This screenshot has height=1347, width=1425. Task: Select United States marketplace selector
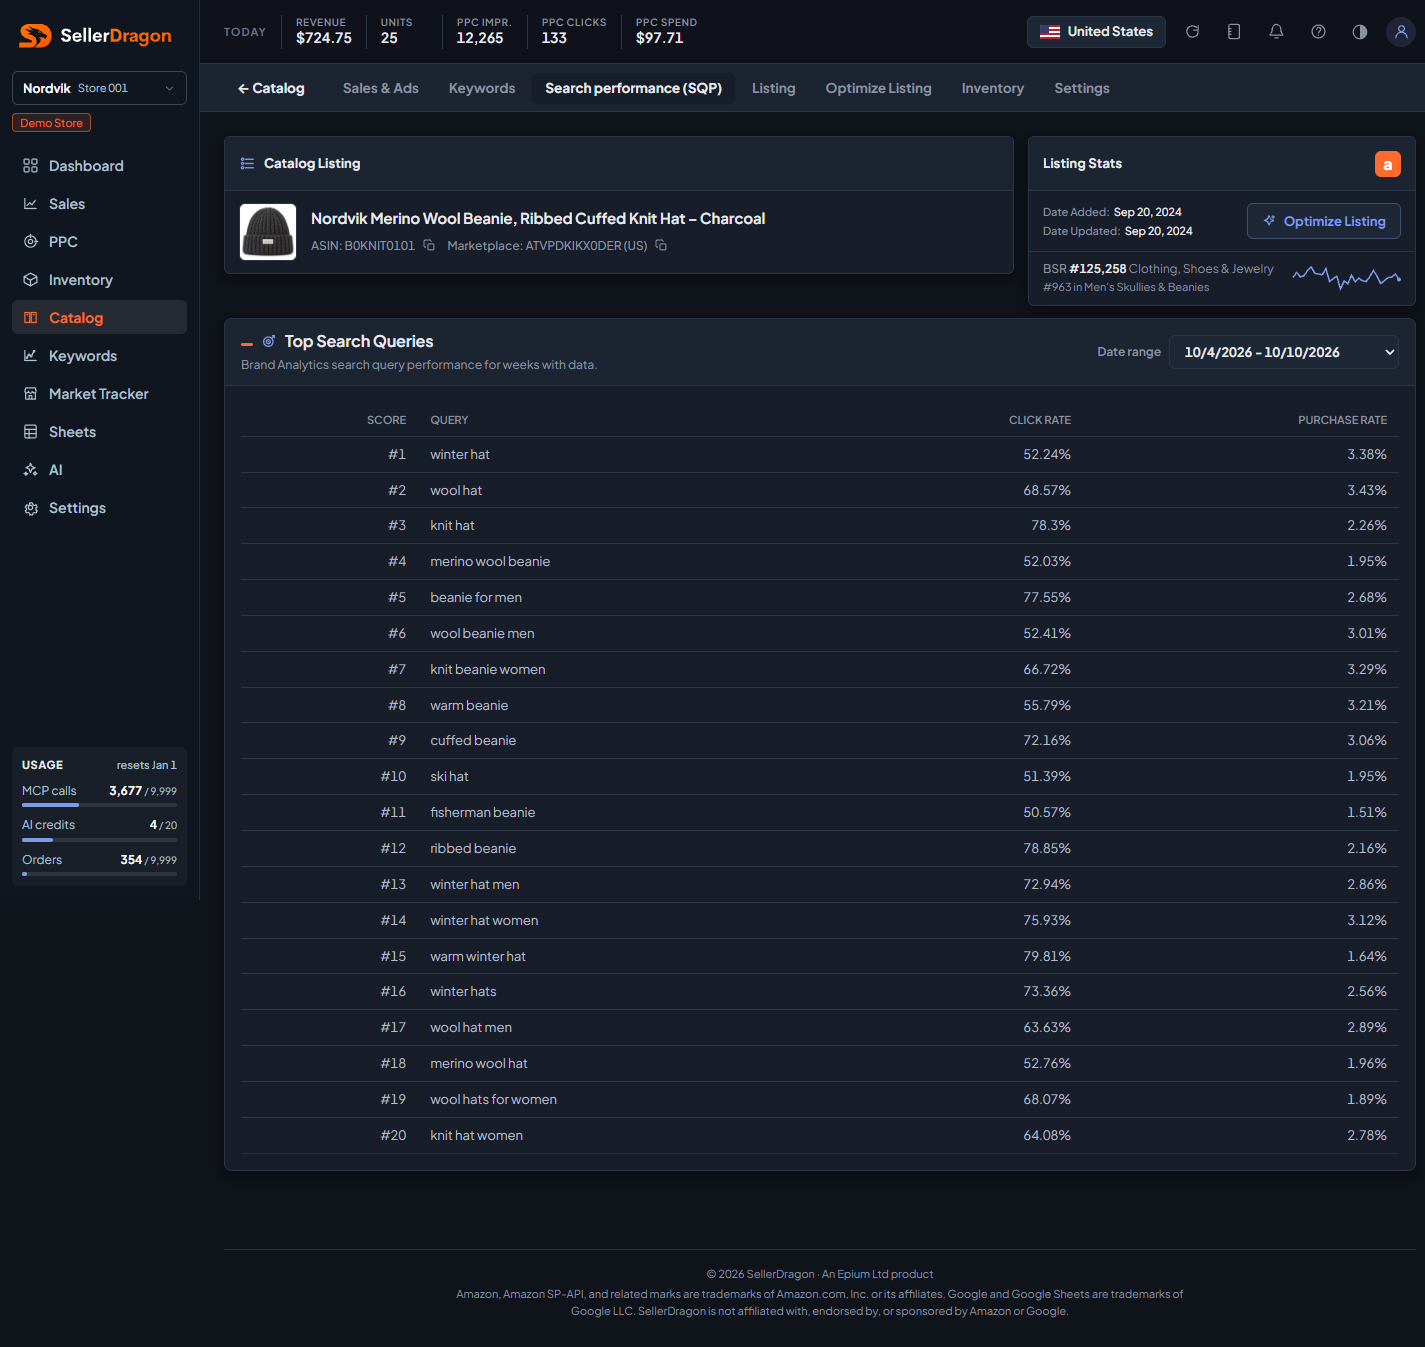tap(1096, 32)
